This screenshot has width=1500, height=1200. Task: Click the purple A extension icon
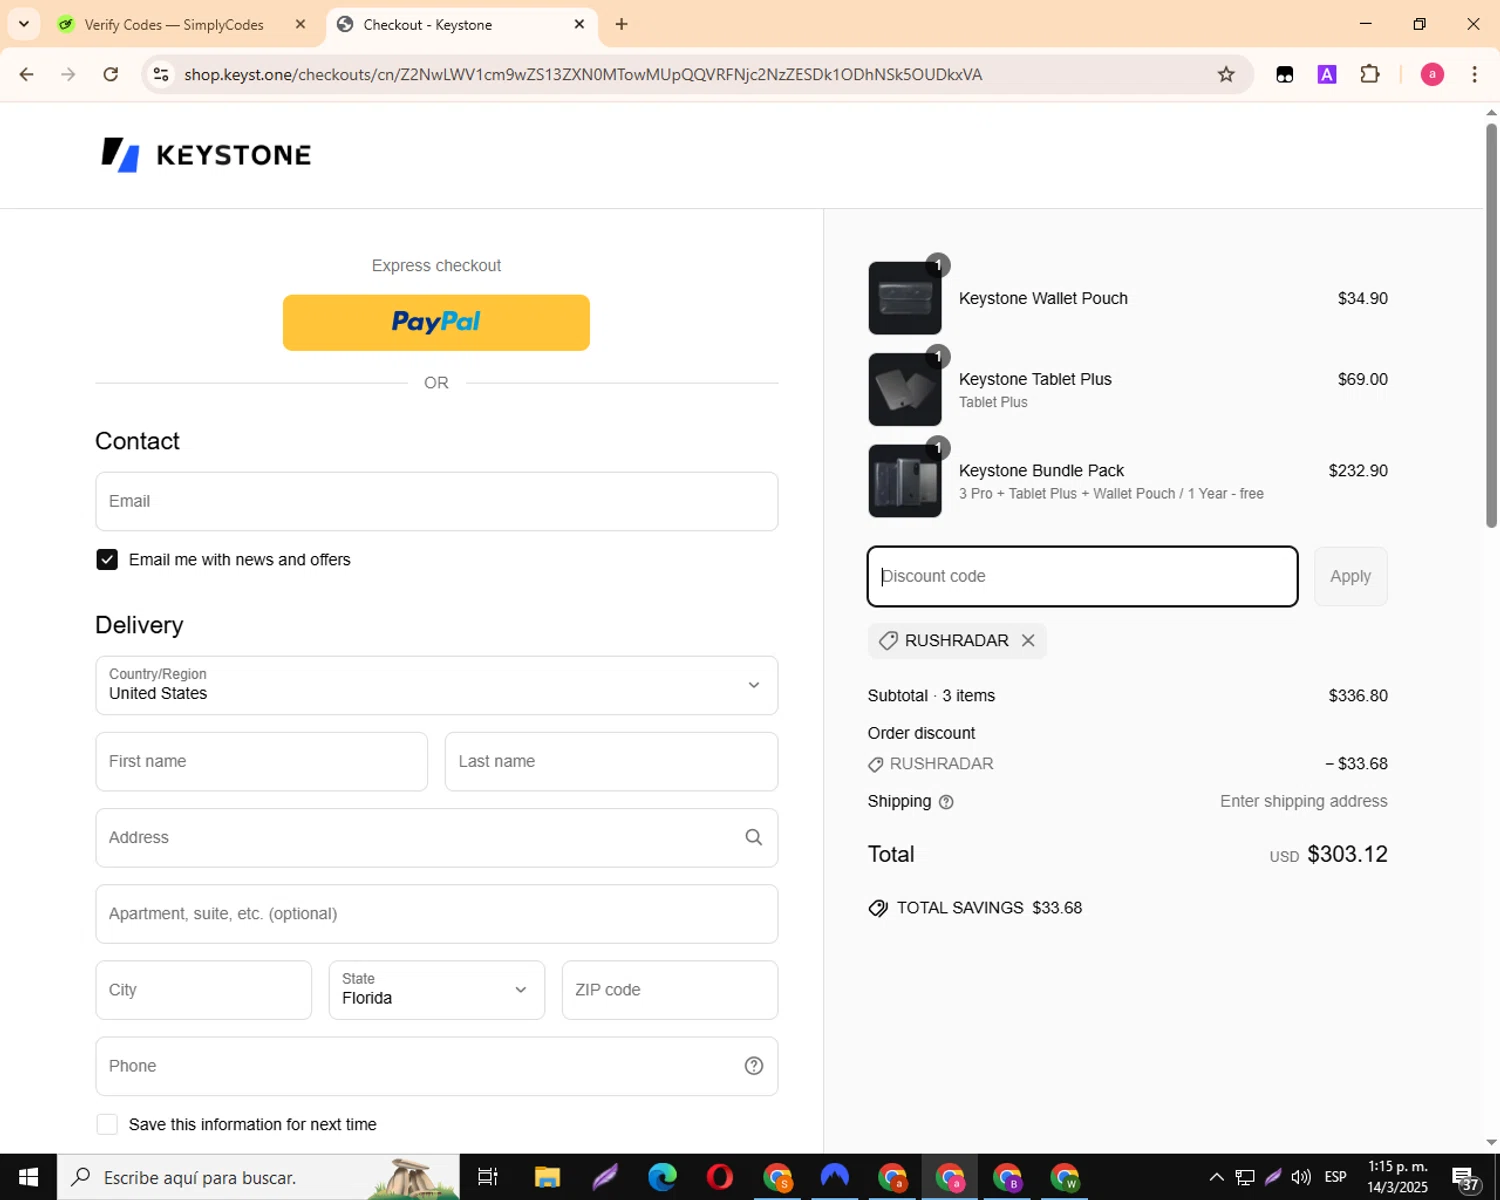coord(1327,74)
